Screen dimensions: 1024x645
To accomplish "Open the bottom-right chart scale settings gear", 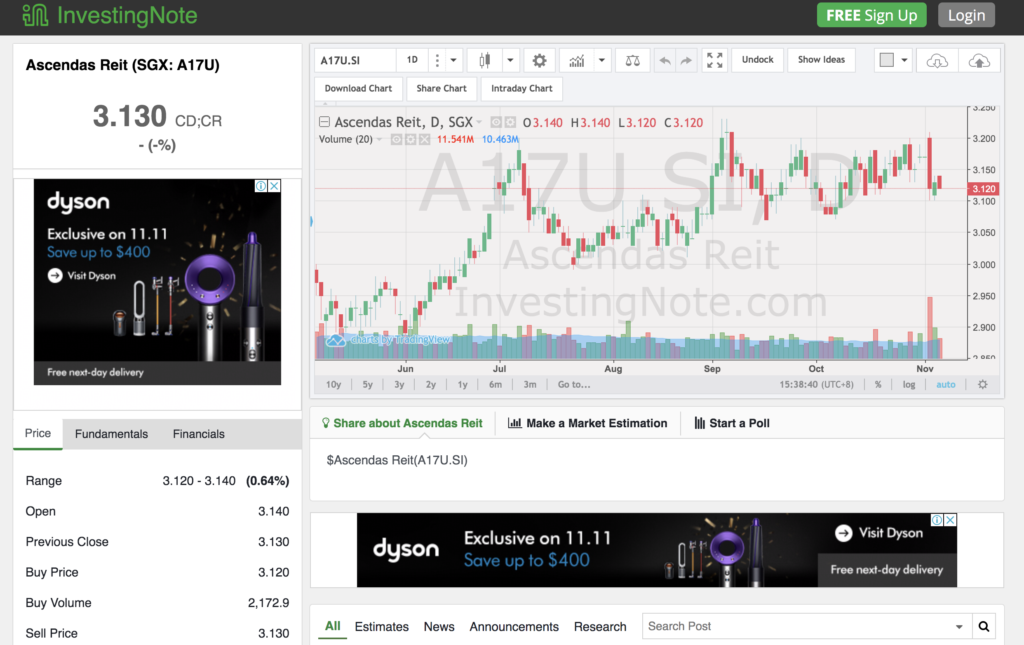I will (x=982, y=385).
